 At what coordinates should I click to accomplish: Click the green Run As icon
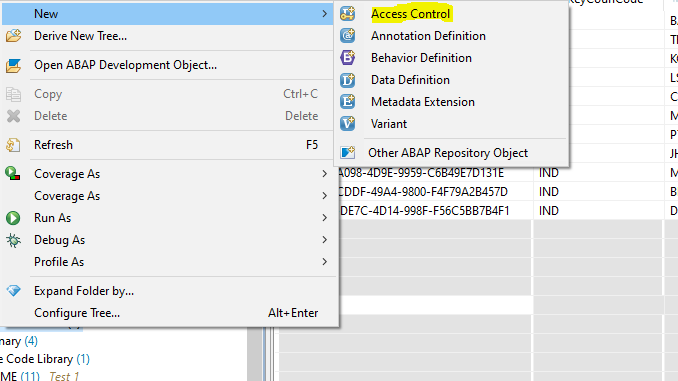tap(13, 218)
